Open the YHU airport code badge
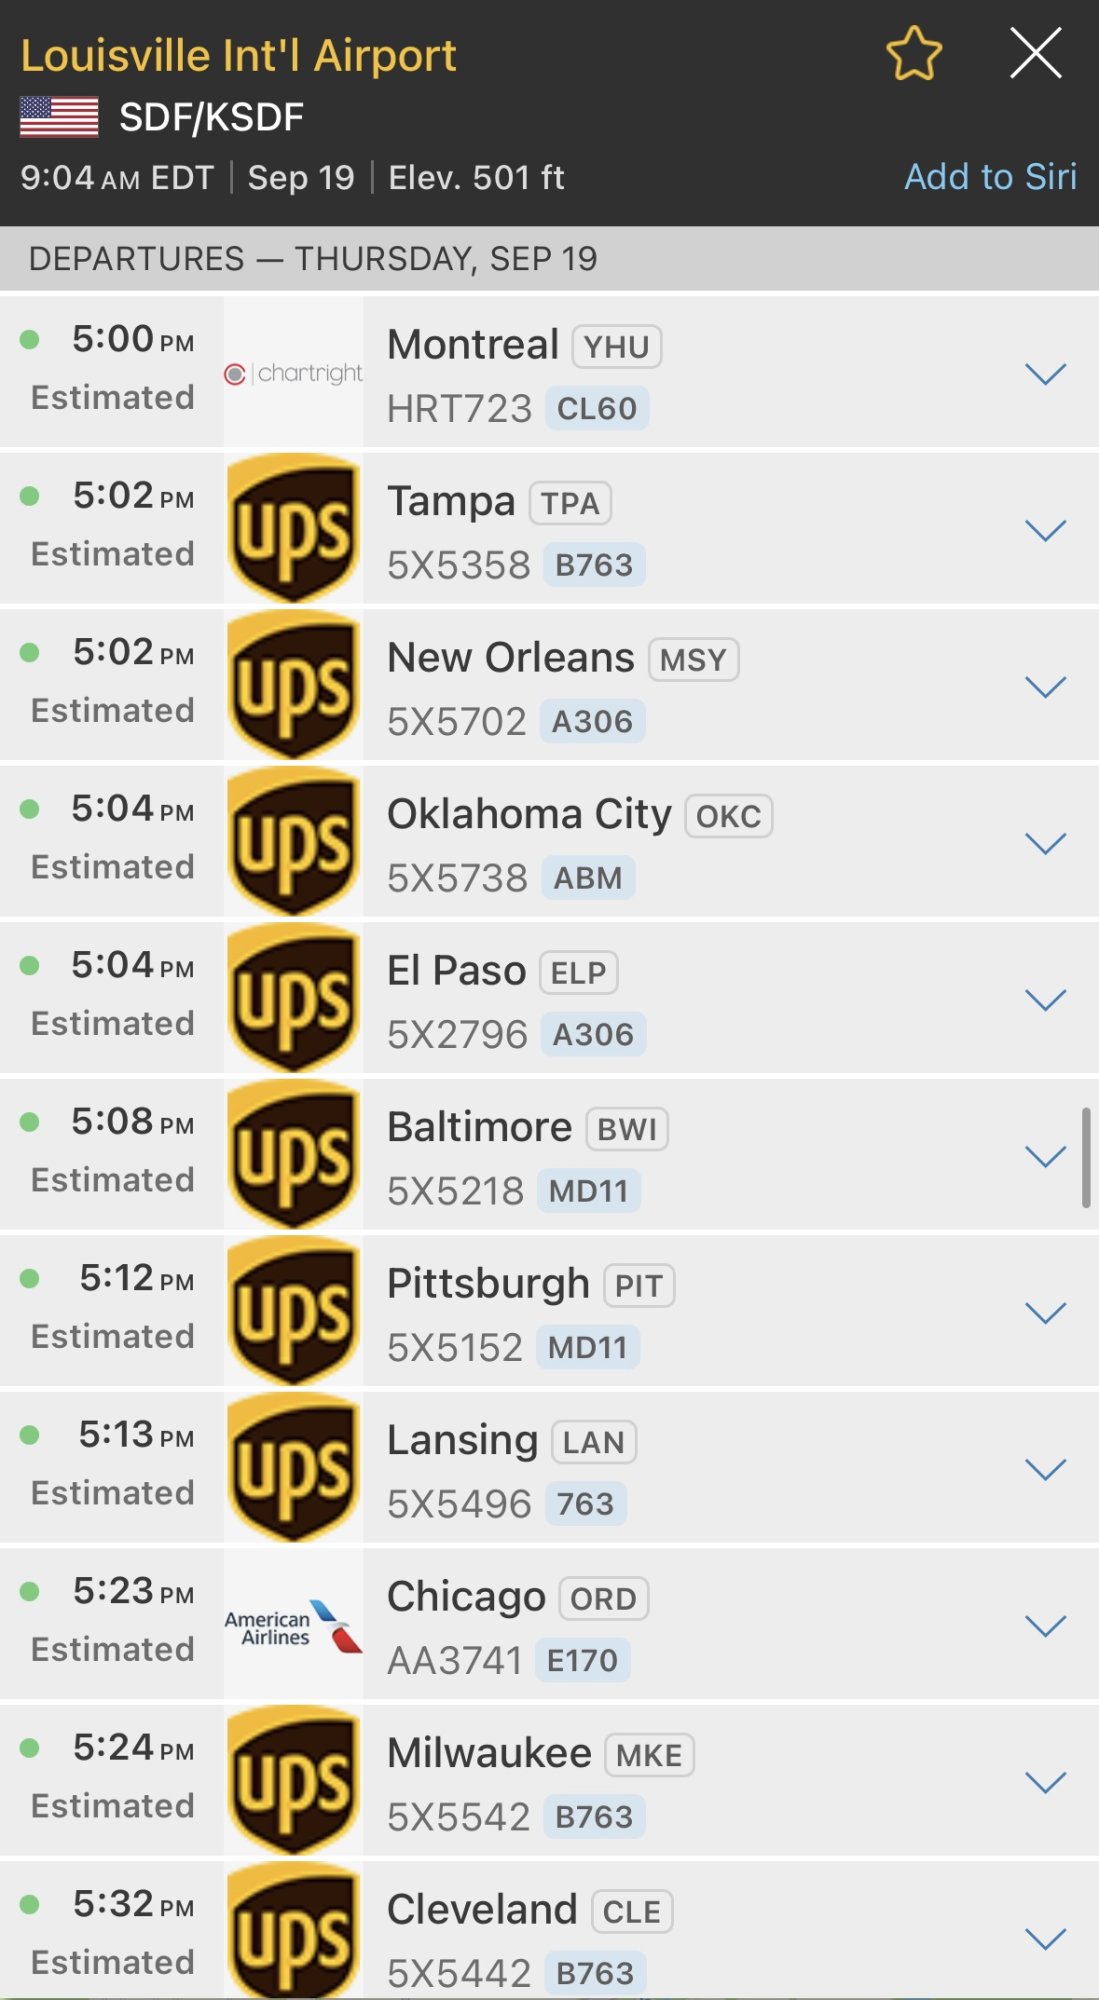The height and width of the screenshot is (2000, 1099). 617,347
